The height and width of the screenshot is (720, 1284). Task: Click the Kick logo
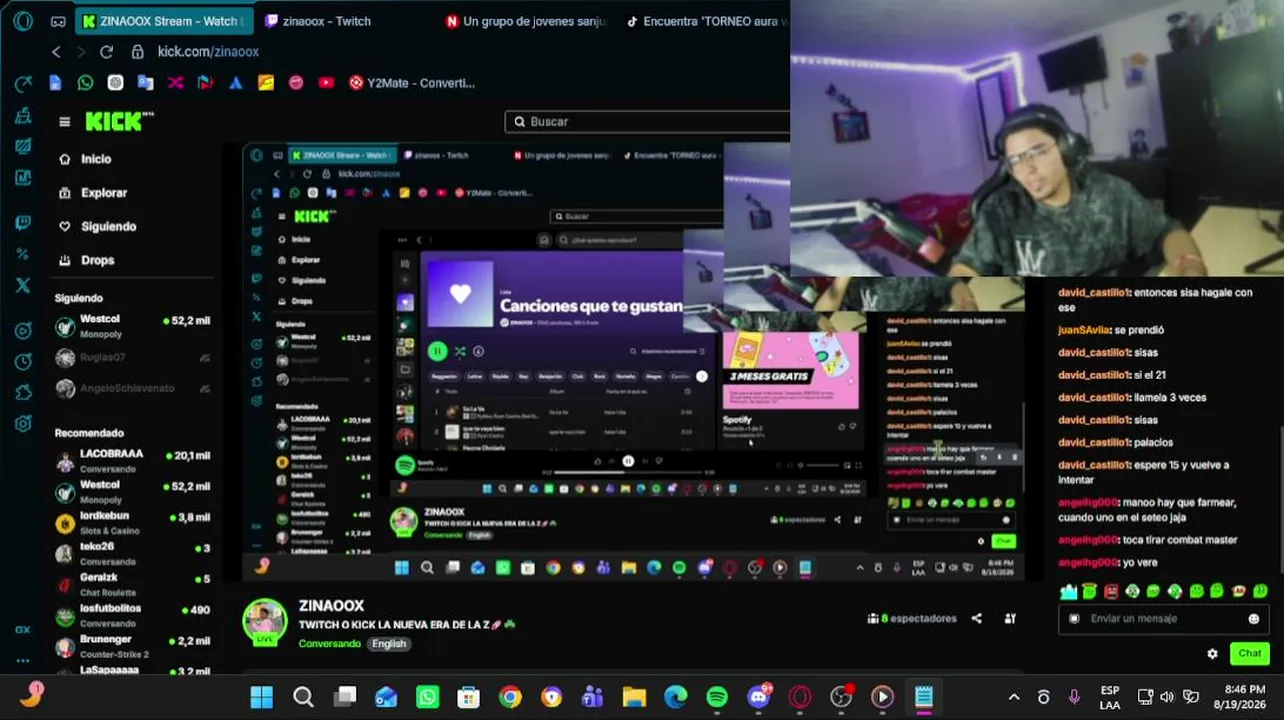[119, 121]
